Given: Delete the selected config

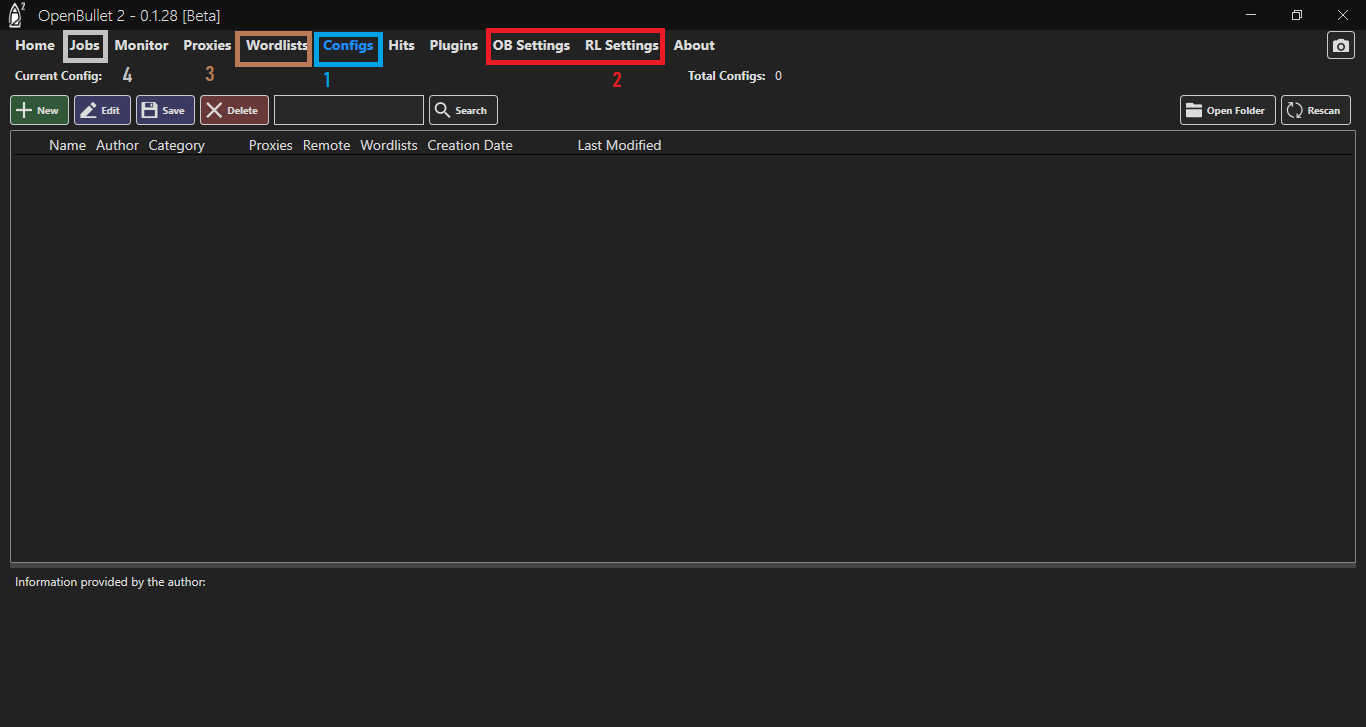Looking at the screenshot, I should click(x=234, y=110).
